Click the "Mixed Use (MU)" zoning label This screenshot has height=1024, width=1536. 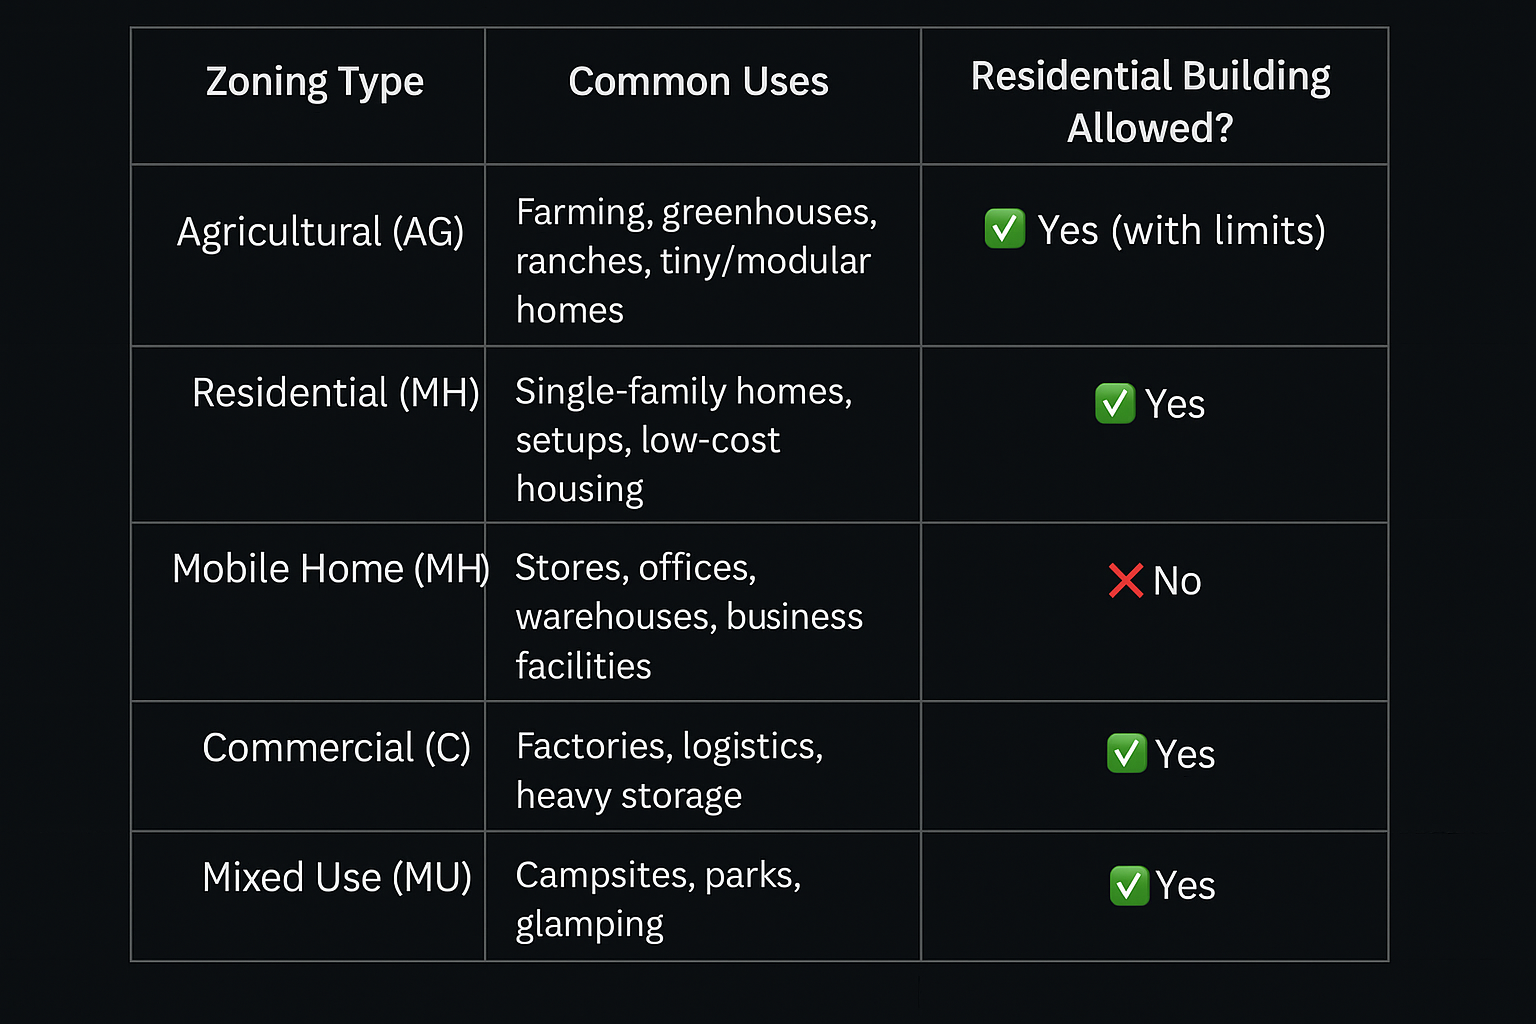(336, 878)
